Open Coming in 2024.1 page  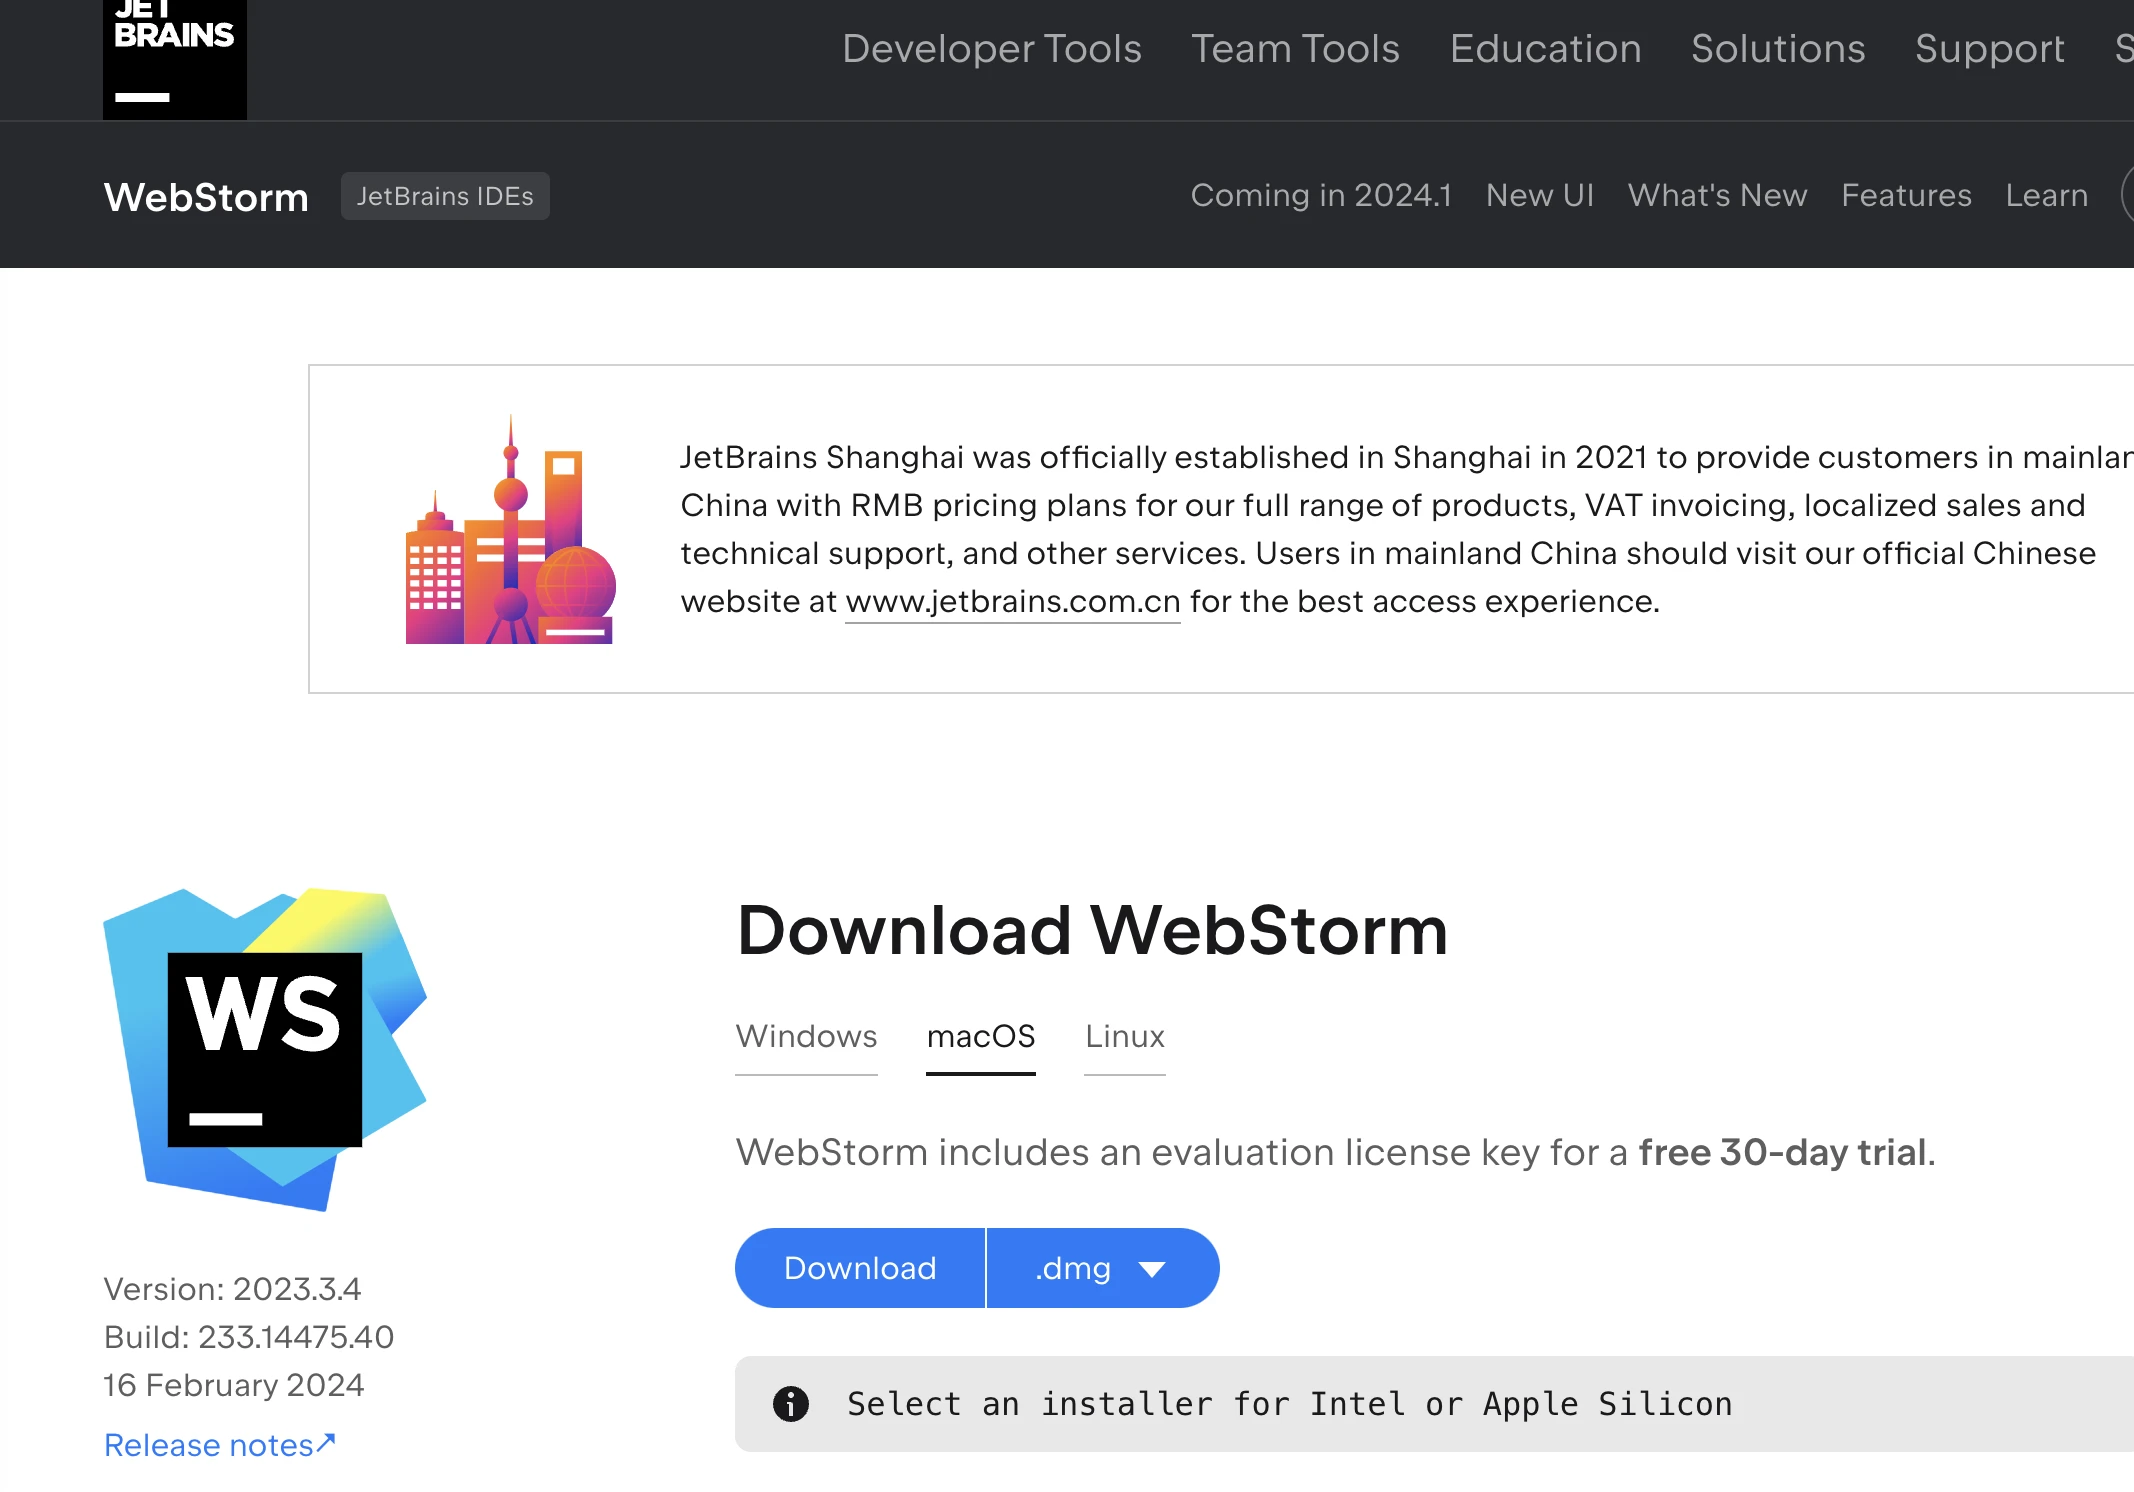point(1321,195)
